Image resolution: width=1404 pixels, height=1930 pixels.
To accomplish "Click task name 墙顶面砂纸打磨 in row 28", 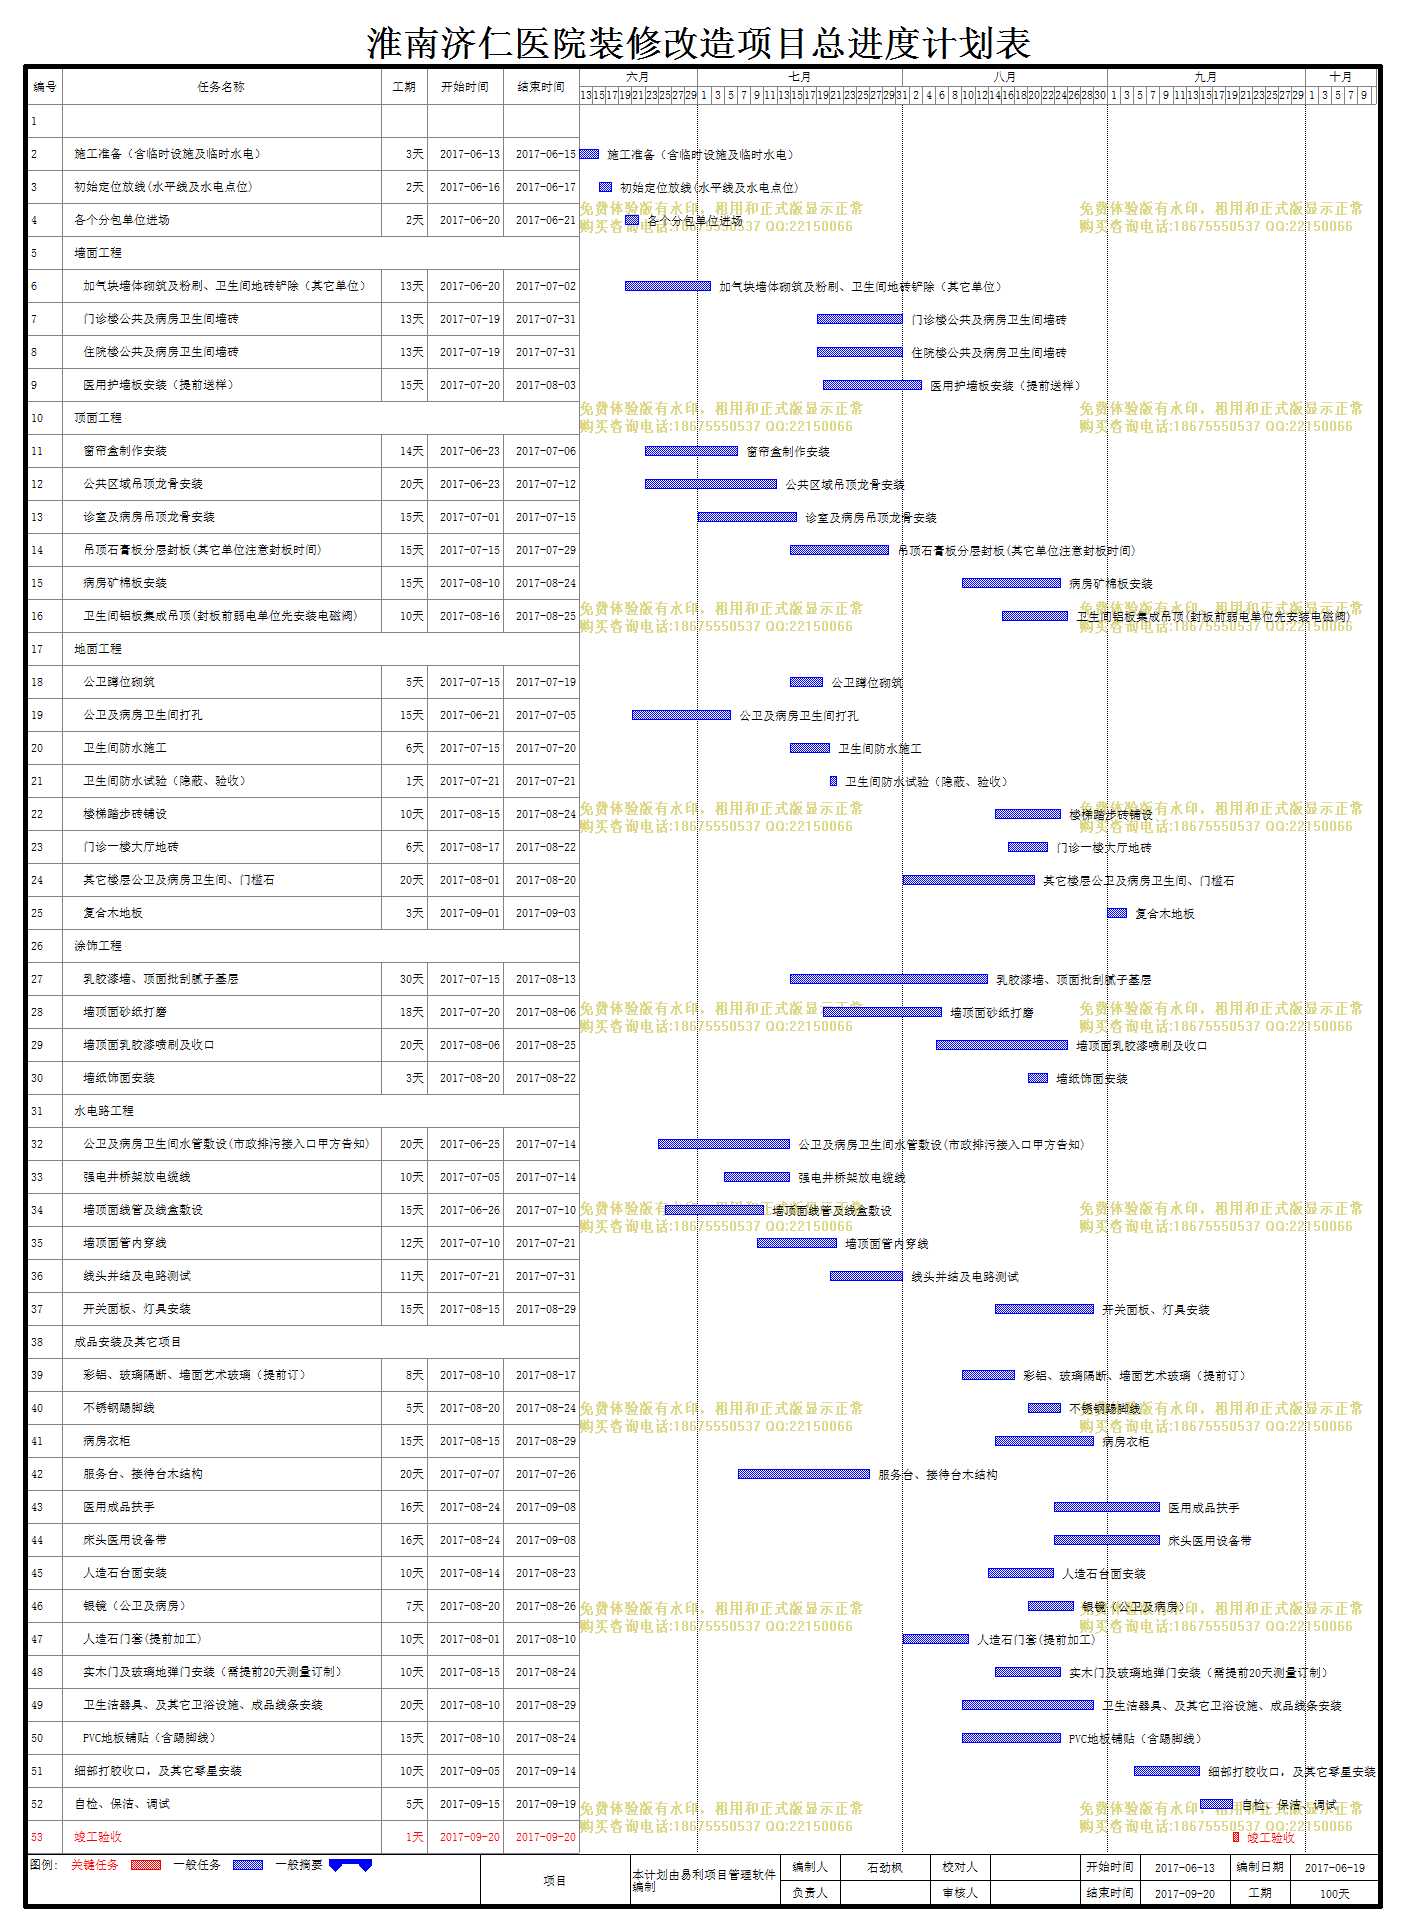I will (125, 1012).
